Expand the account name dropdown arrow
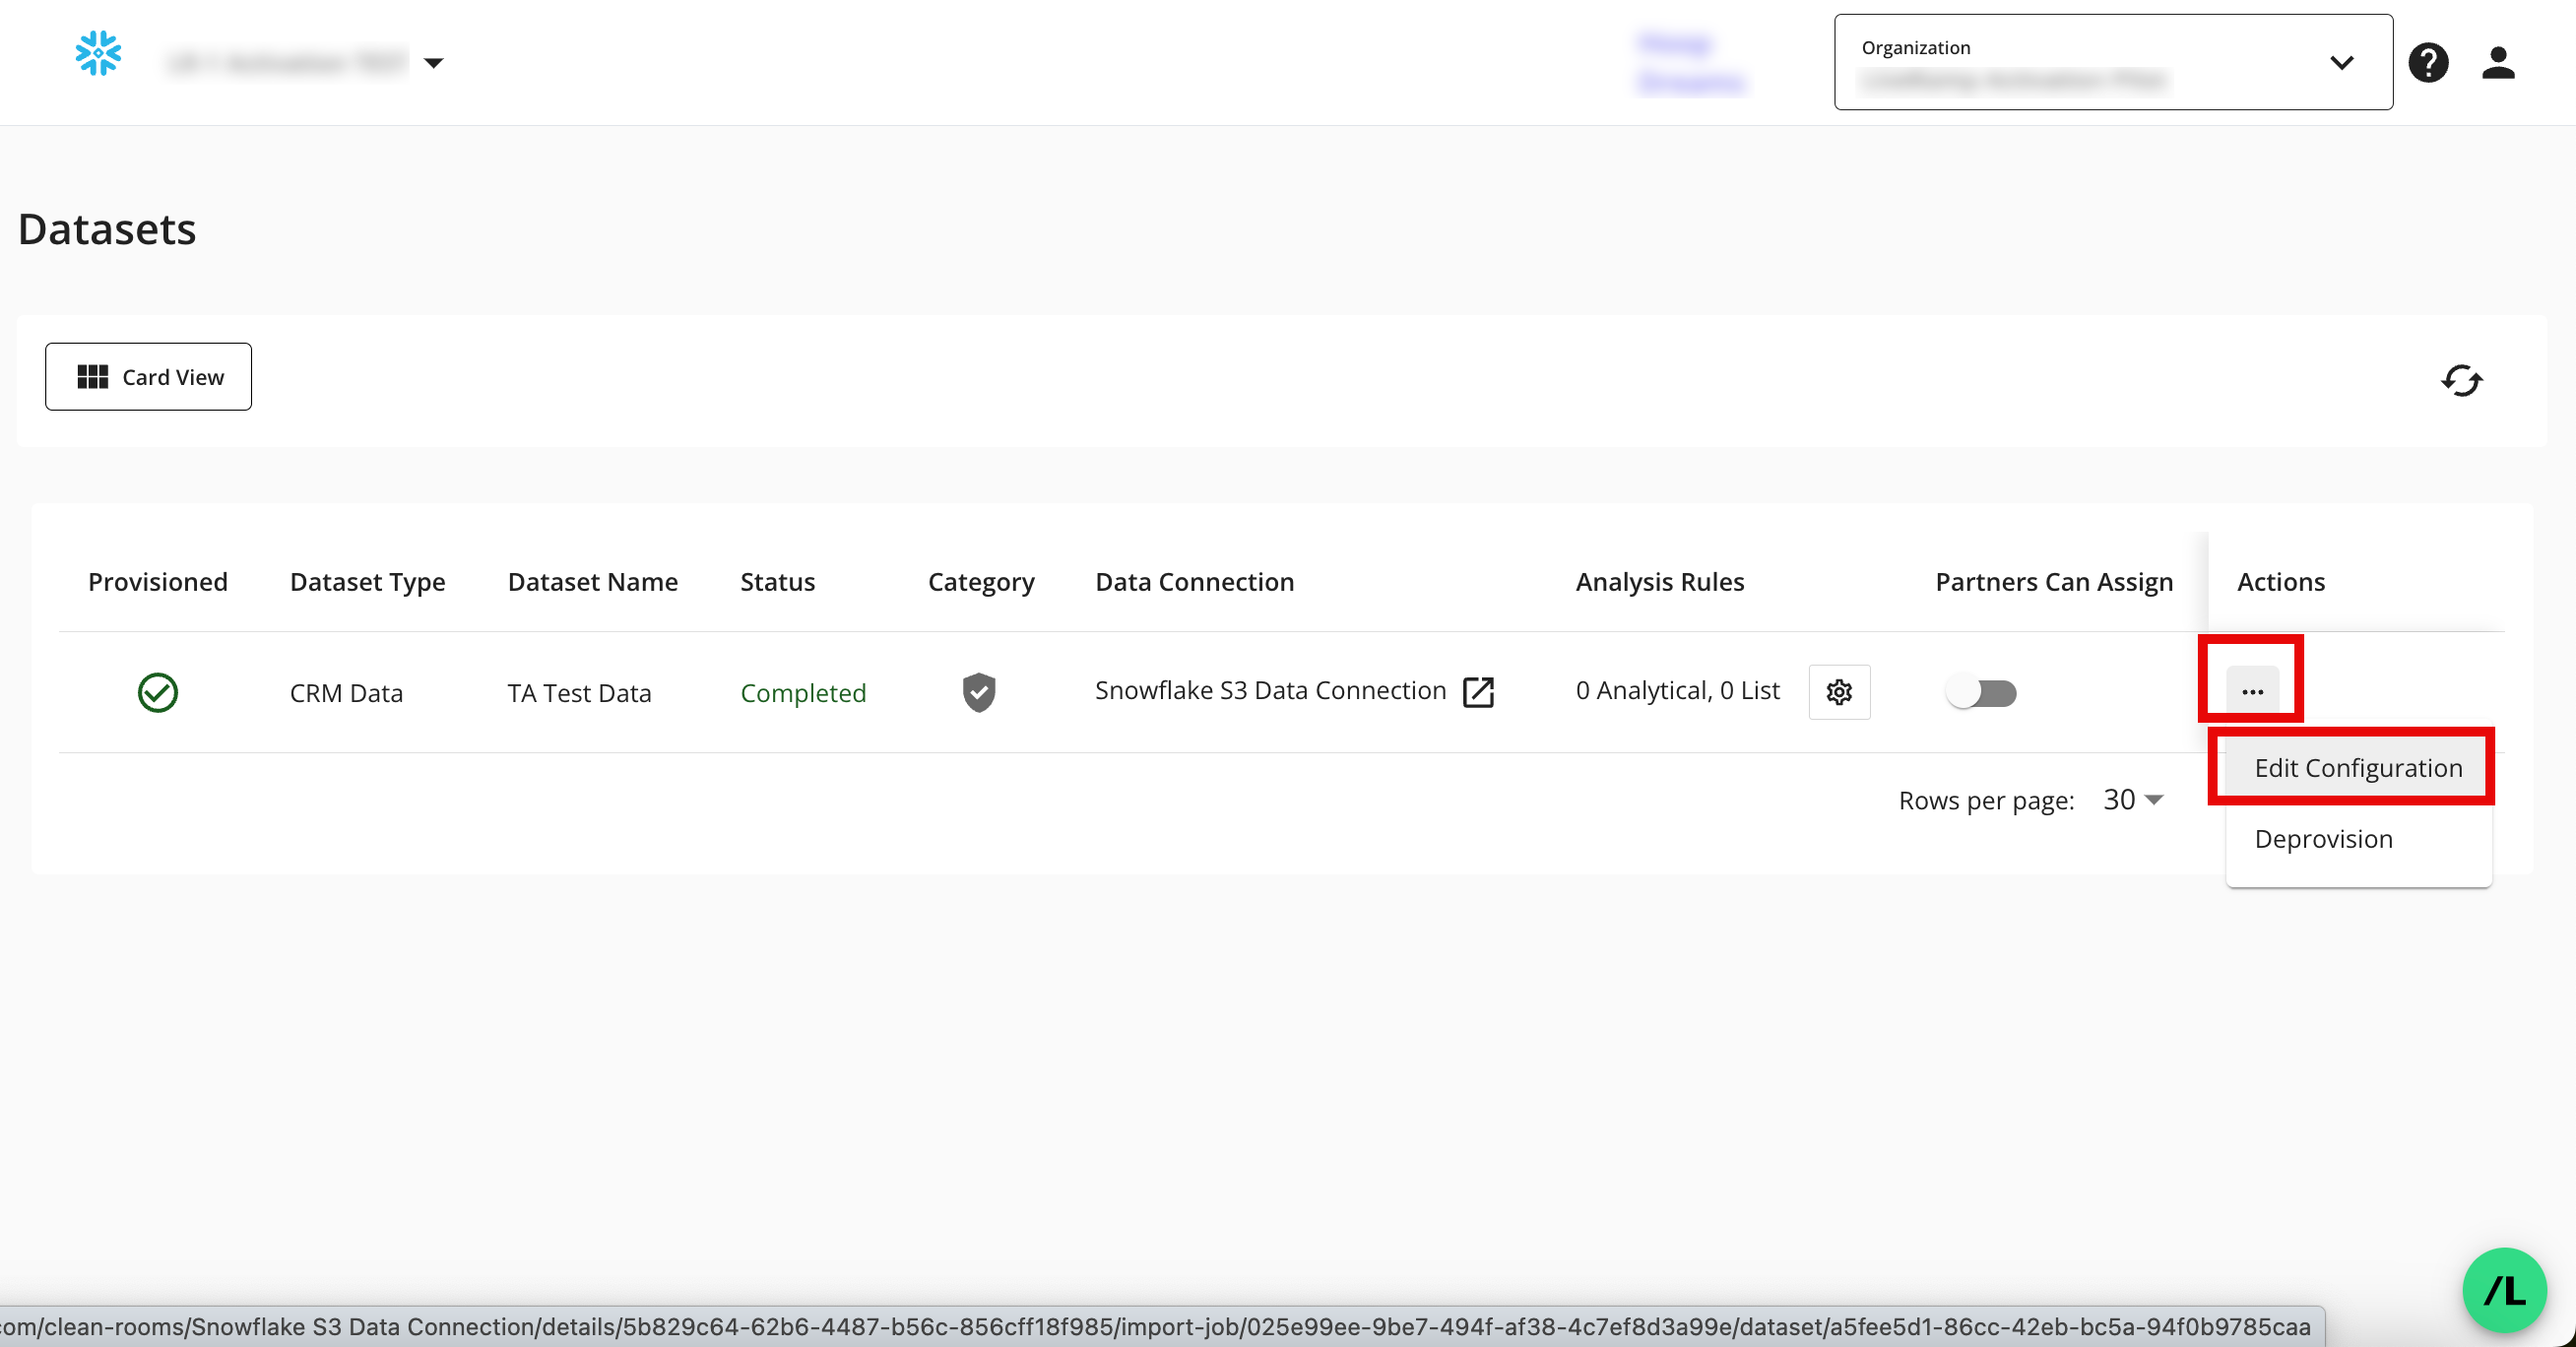Image resolution: width=2576 pixels, height=1347 pixels. click(433, 63)
